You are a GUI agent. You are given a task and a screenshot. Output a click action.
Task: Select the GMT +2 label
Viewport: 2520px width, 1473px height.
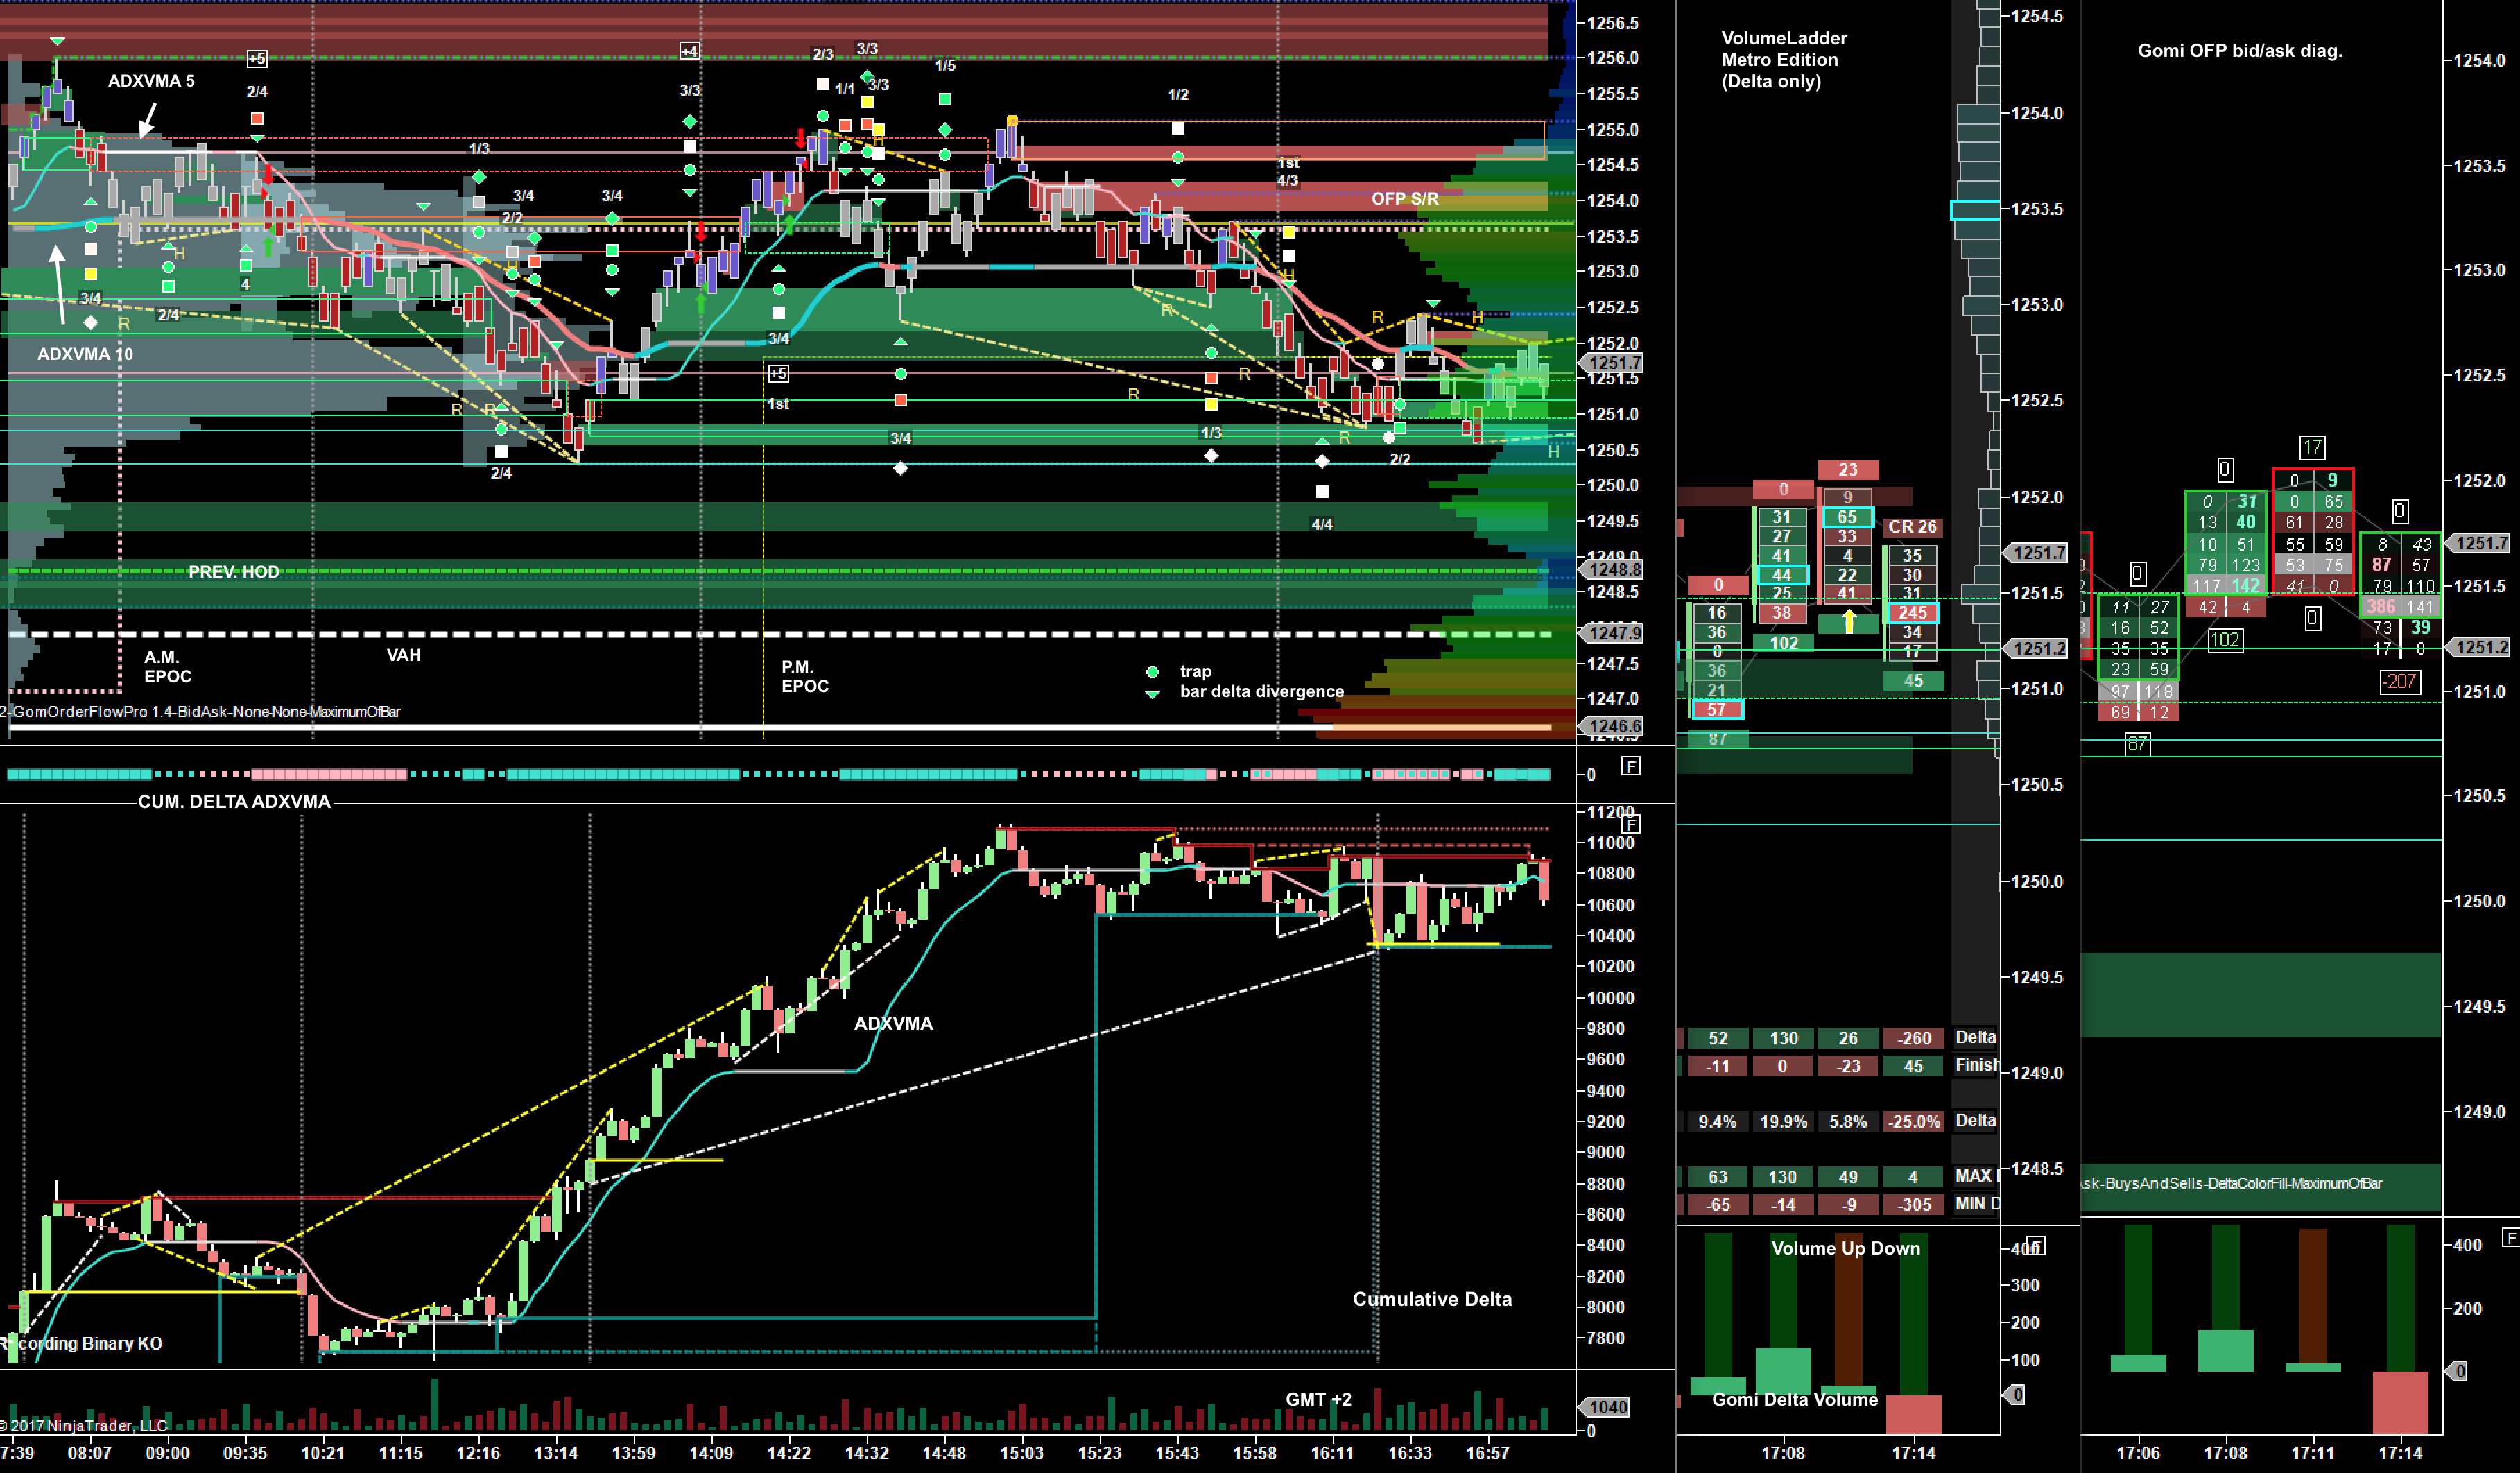point(1318,1399)
